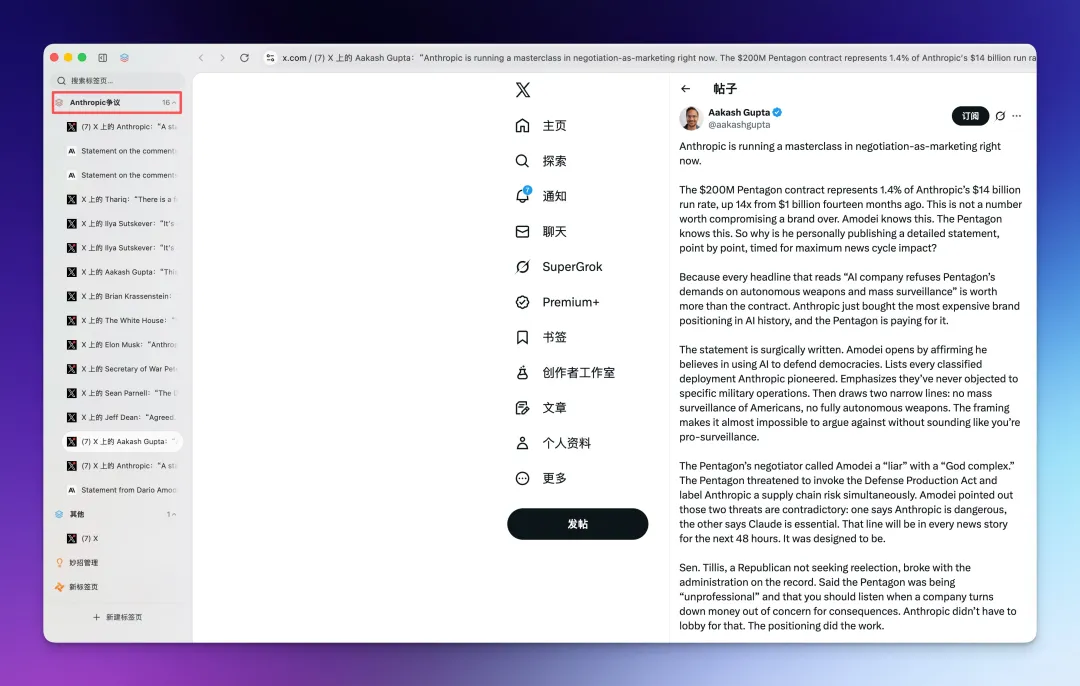Collapse the Anthropic争议 tab group
Screen dimensions: 1080x686
[174, 103]
